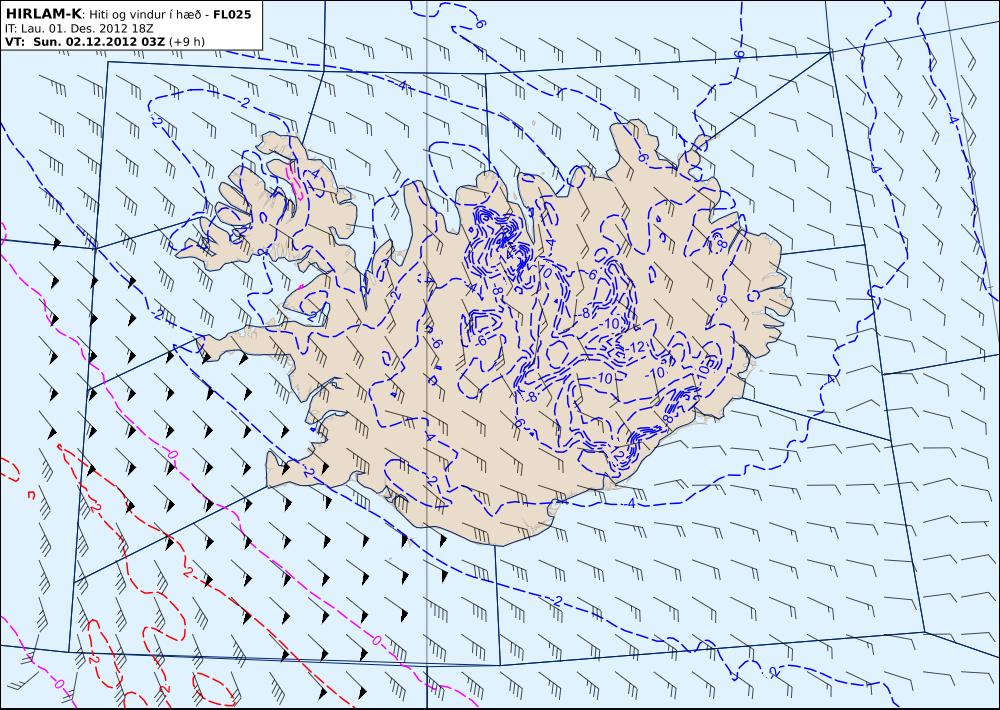Click the "FL025" flight level label
Image resolution: width=1000 pixels, height=710 pixels.
coord(232,14)
